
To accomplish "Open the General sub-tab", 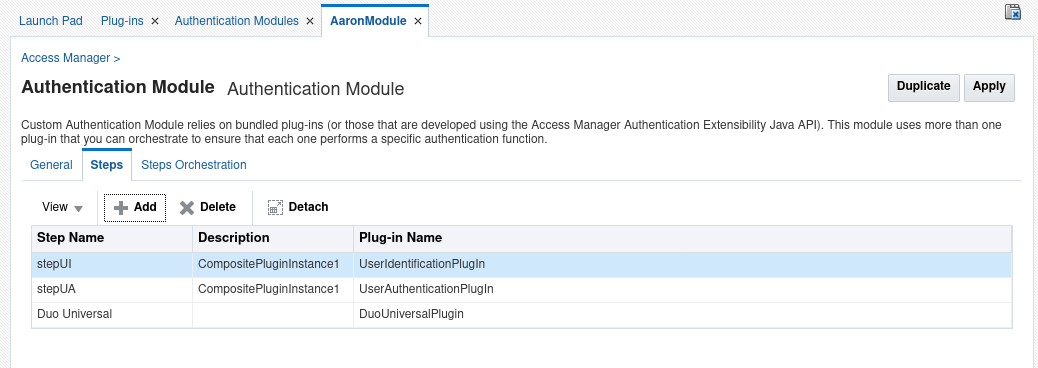I will point(51,165).
